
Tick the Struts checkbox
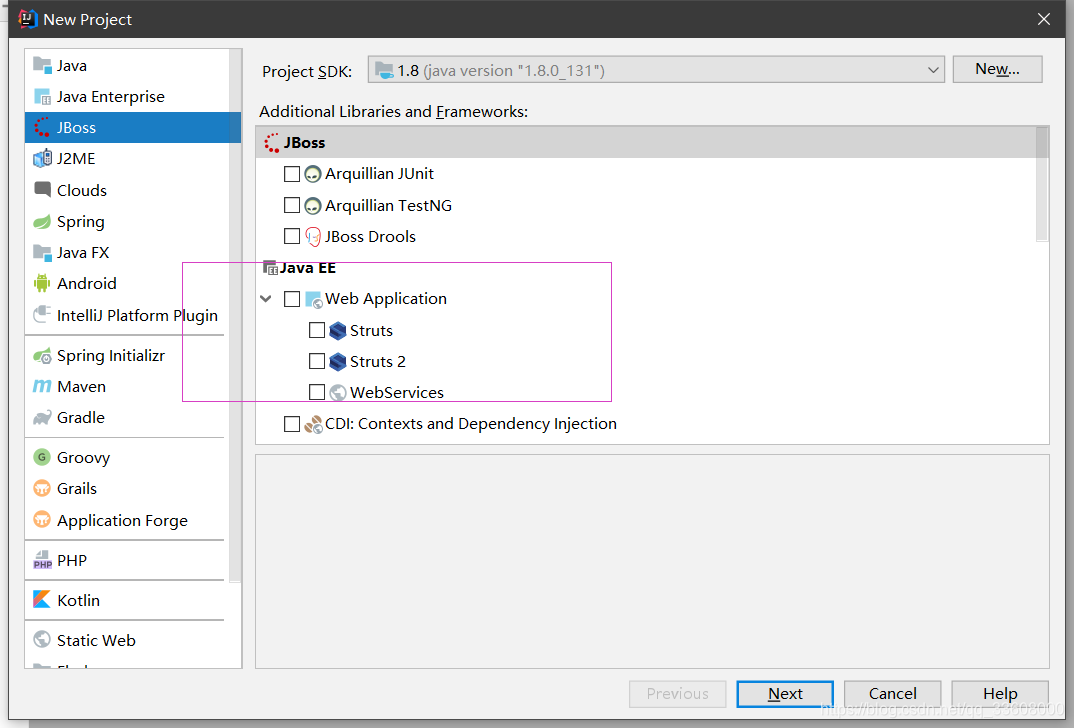point(316,330)
